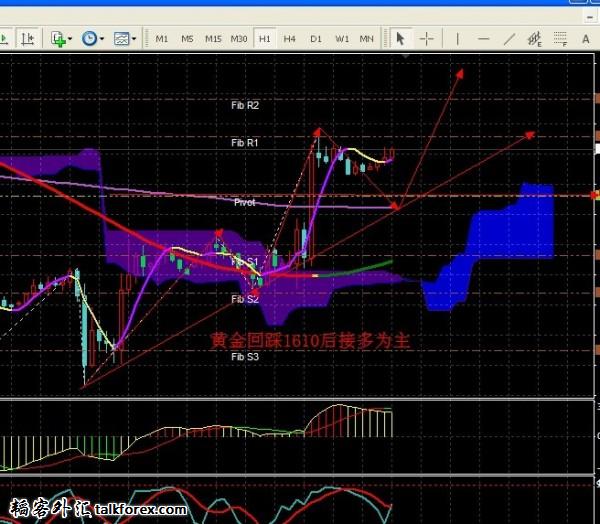Draw a horizontal line on chart
This screenshot has width=600, height=524.
[x=484, y=39]
